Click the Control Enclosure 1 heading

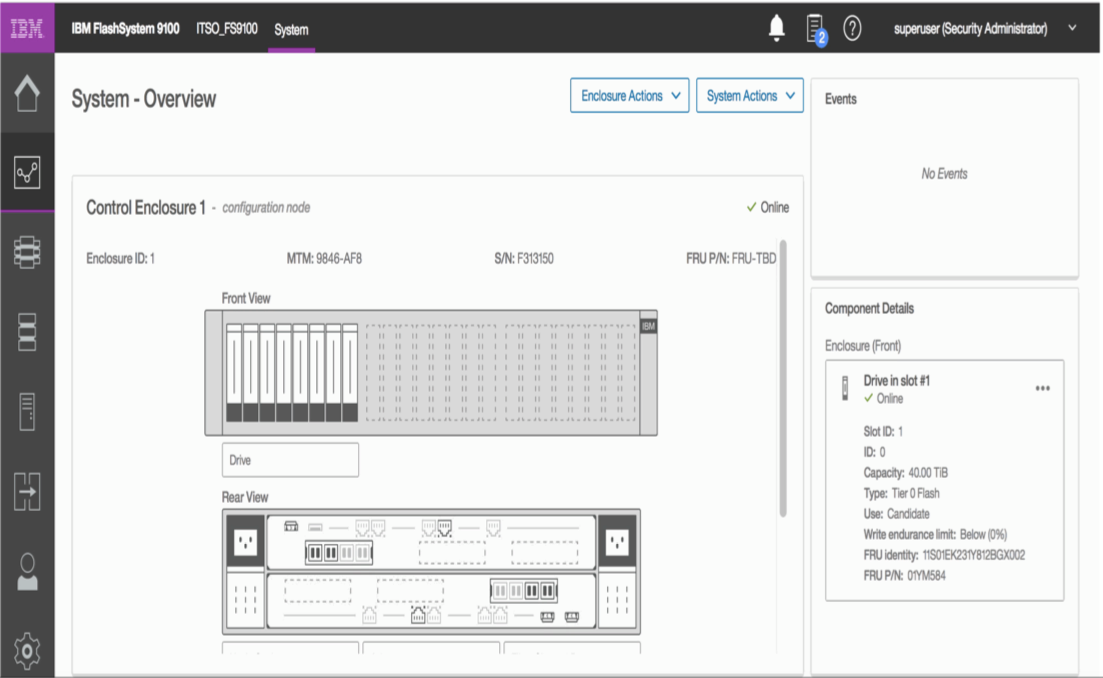tap(146, 207)
